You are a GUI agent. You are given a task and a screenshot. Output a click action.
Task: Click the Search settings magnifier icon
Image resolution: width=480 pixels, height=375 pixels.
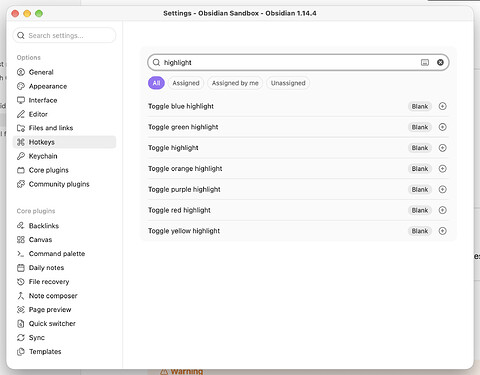pos(21,35)
